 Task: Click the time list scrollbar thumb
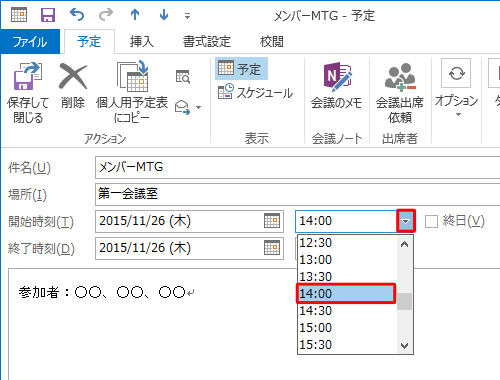pyautogui.click(x=405, y=301)
